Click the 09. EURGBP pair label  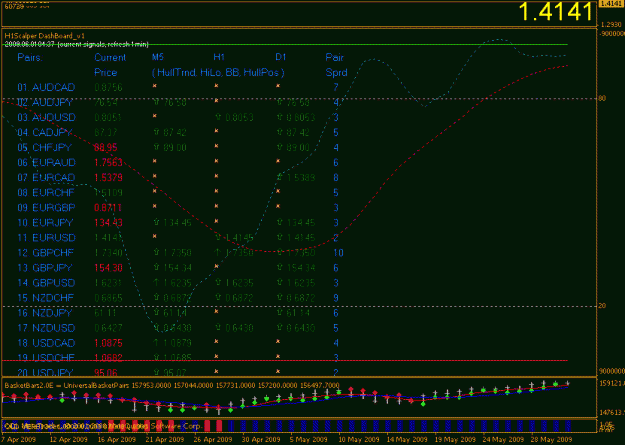[x=46, y=208]
